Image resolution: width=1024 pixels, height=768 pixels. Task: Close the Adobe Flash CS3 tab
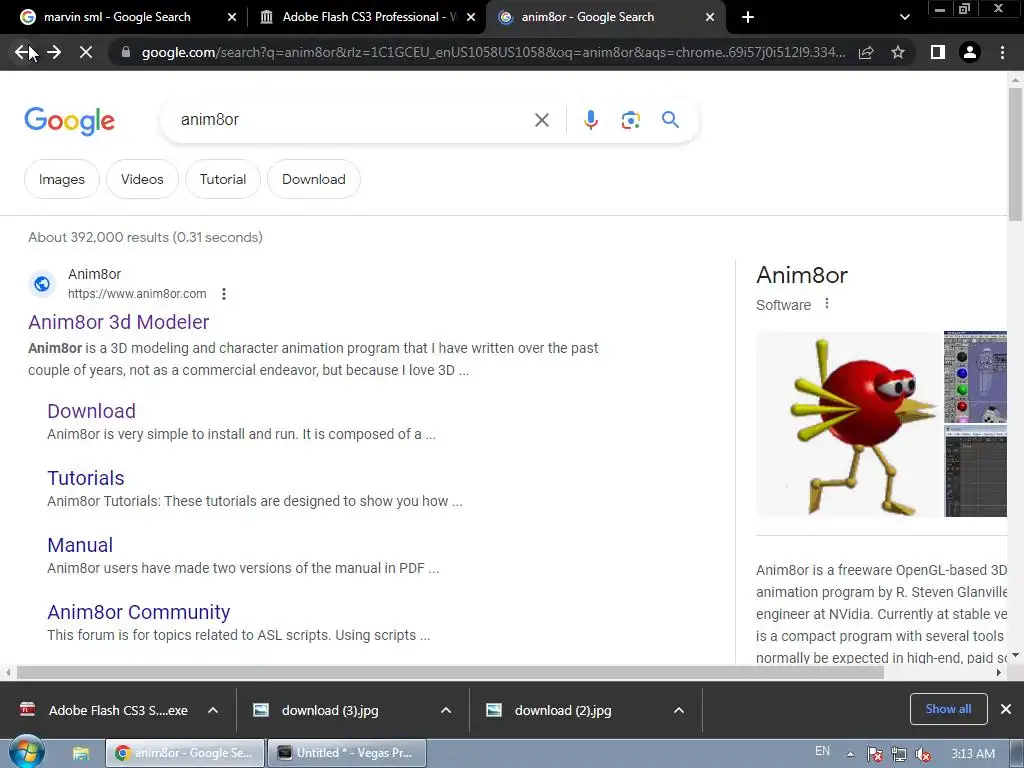(x=471, y=17)
